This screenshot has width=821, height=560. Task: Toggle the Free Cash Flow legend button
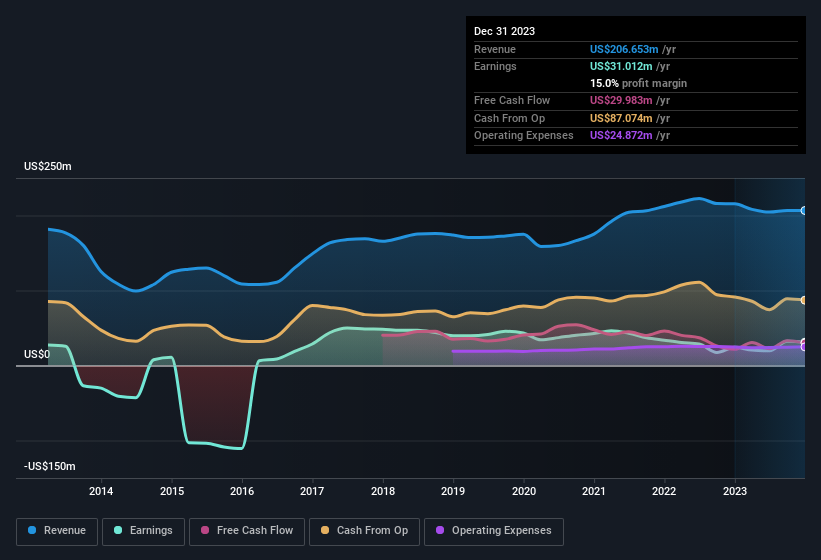[x=247, y=531]
